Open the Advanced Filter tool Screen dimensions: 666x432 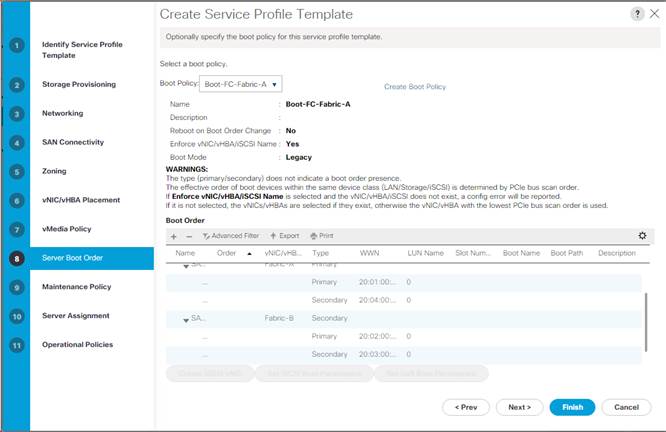tap(231, 236)
